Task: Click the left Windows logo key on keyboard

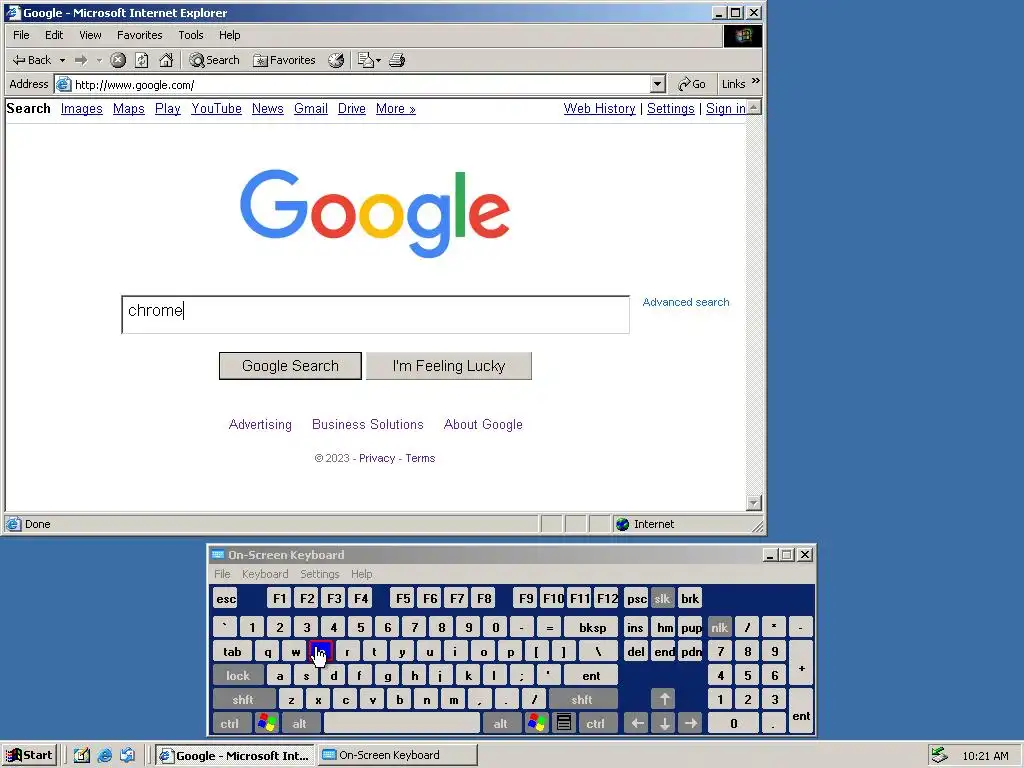Action: [266, 723]
